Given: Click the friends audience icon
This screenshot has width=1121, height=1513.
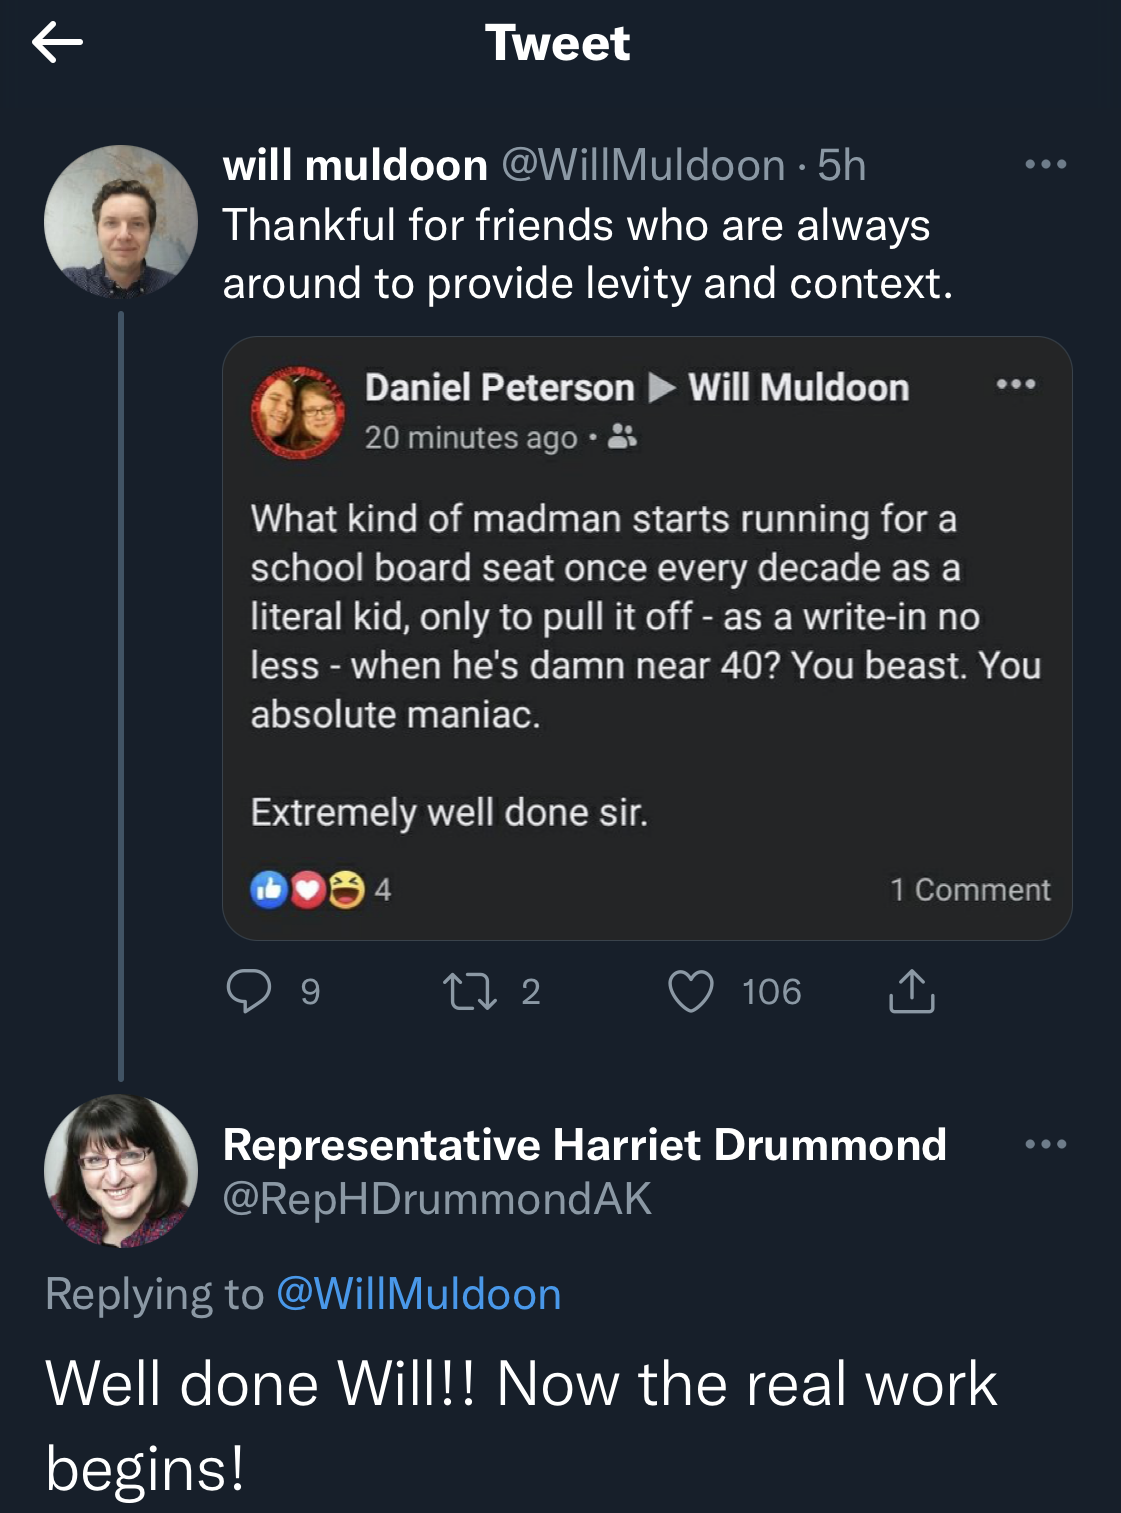Looking at the screenshot, I should click(x=622, y=437).
